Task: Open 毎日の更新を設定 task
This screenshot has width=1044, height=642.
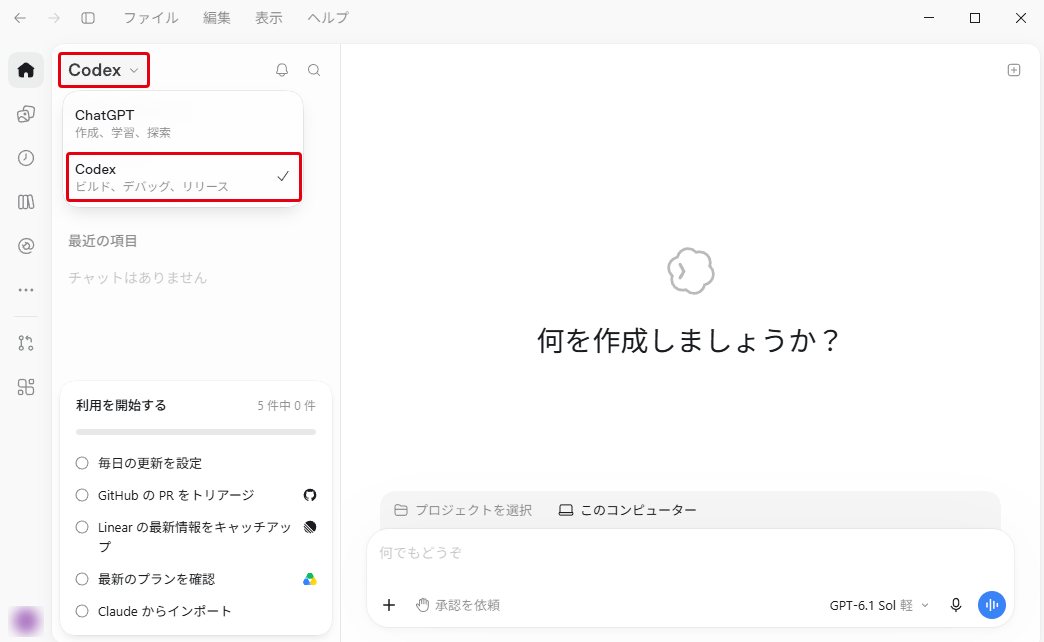Action: [150, 463]
